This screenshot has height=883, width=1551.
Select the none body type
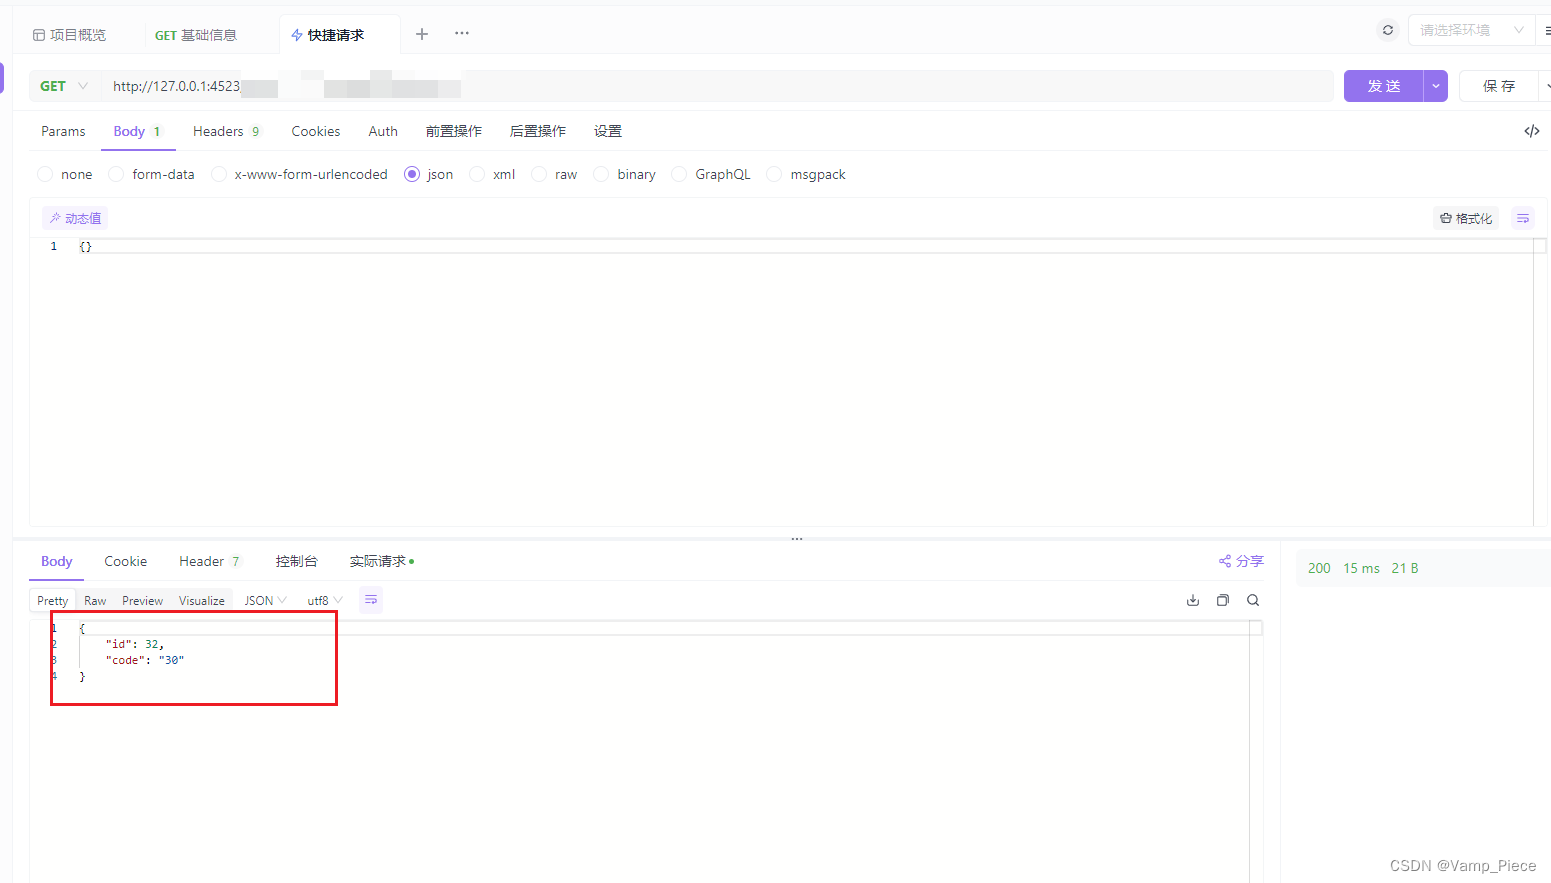pyautogui.click(x=65, y=174)
